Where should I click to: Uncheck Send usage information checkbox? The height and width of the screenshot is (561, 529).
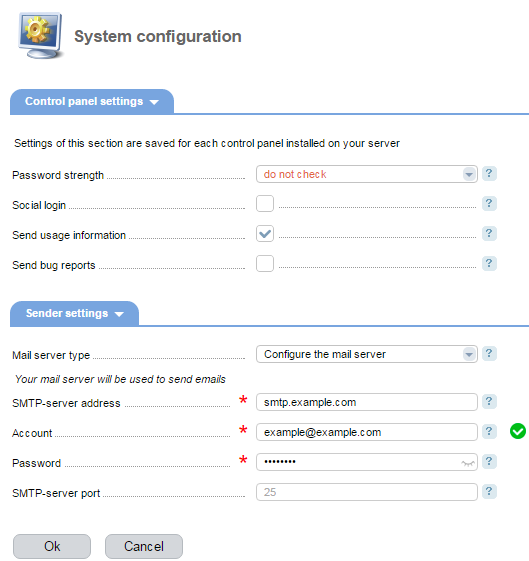pos(265,234)
